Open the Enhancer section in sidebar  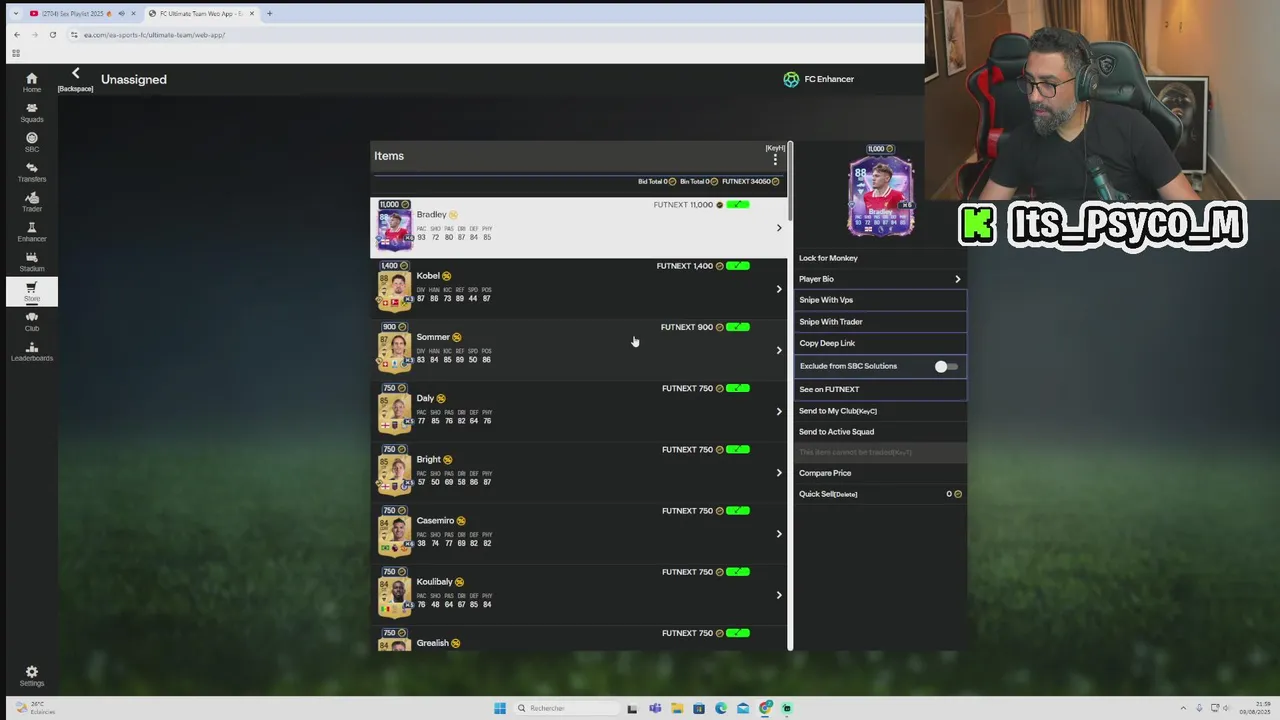31,232
